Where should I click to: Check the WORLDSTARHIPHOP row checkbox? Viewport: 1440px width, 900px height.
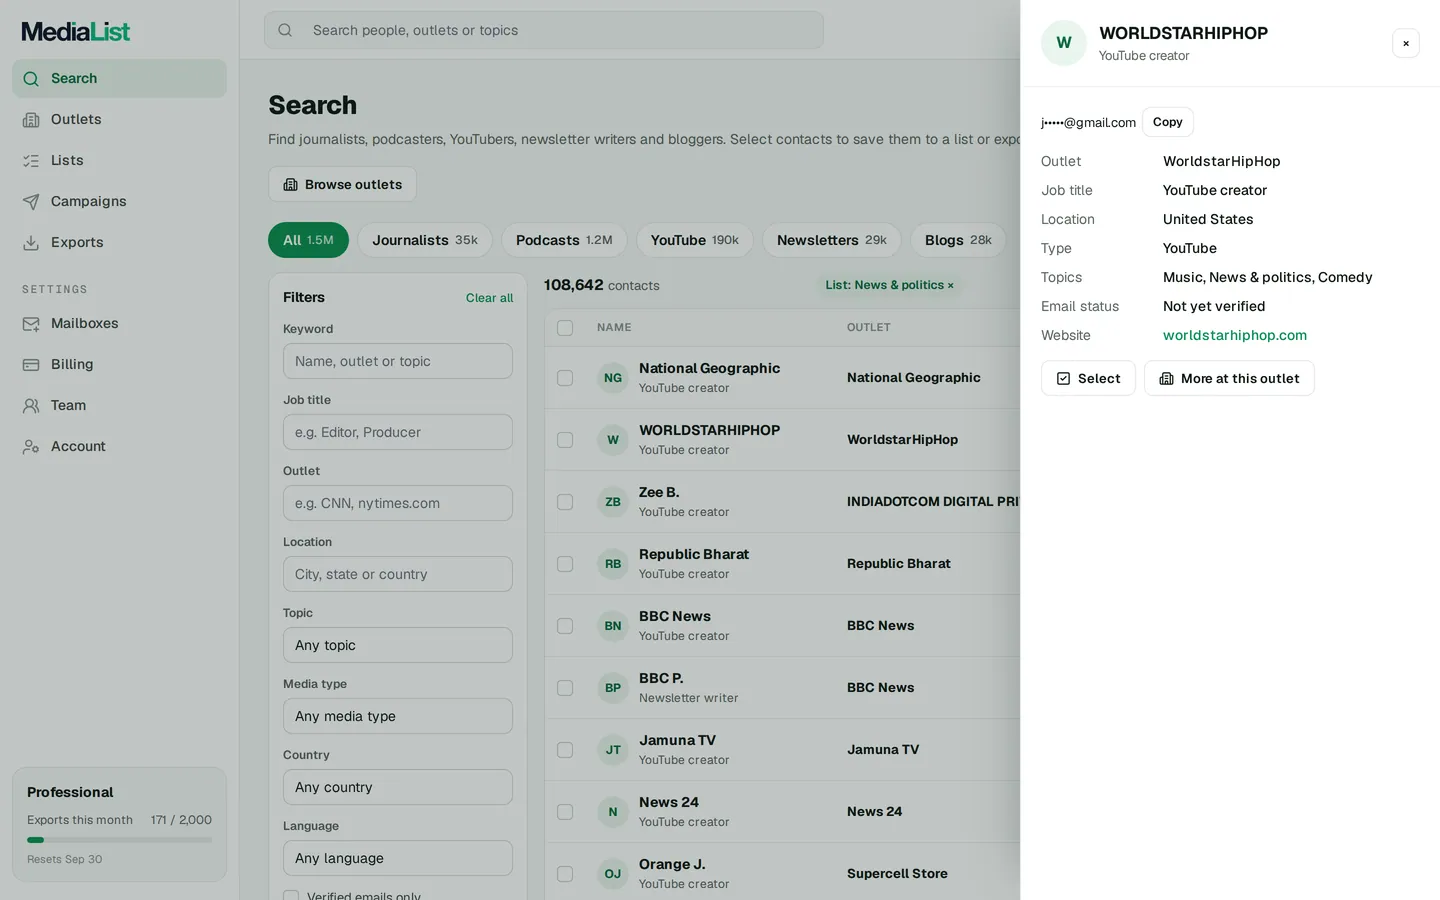(x=565, y=440)
